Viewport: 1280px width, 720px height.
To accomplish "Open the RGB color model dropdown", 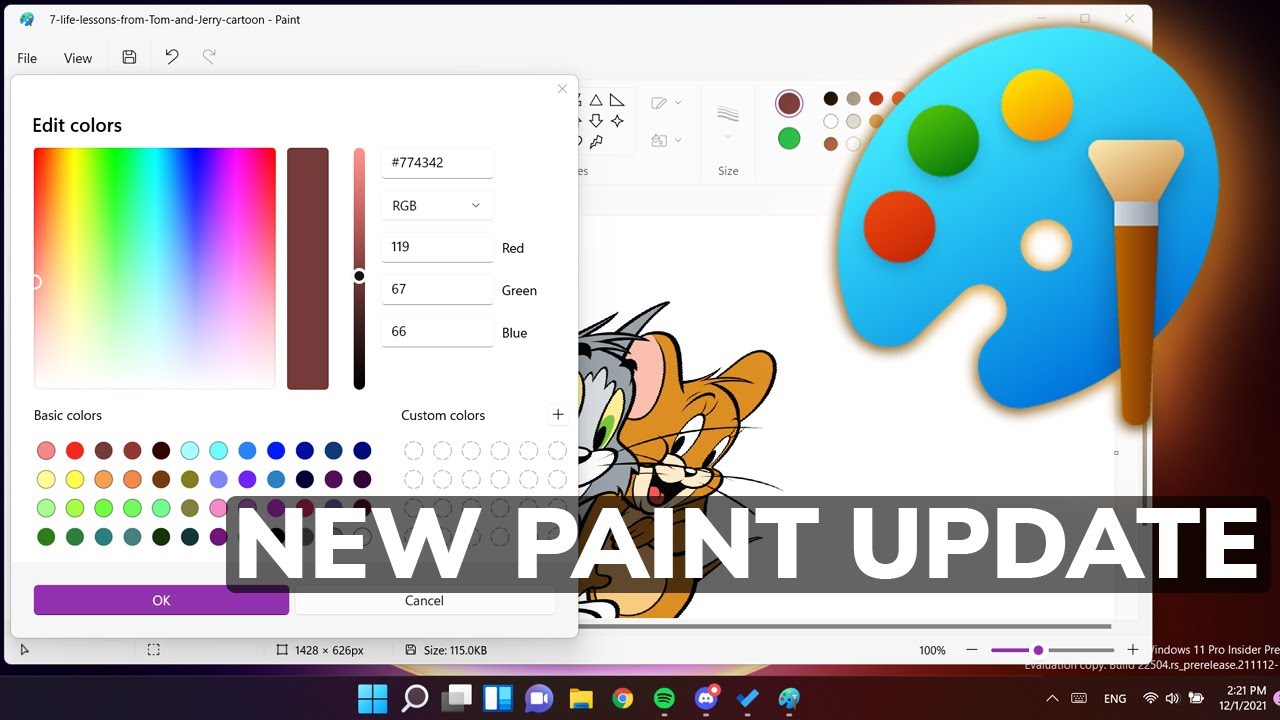I will click(x=437, y=205).
